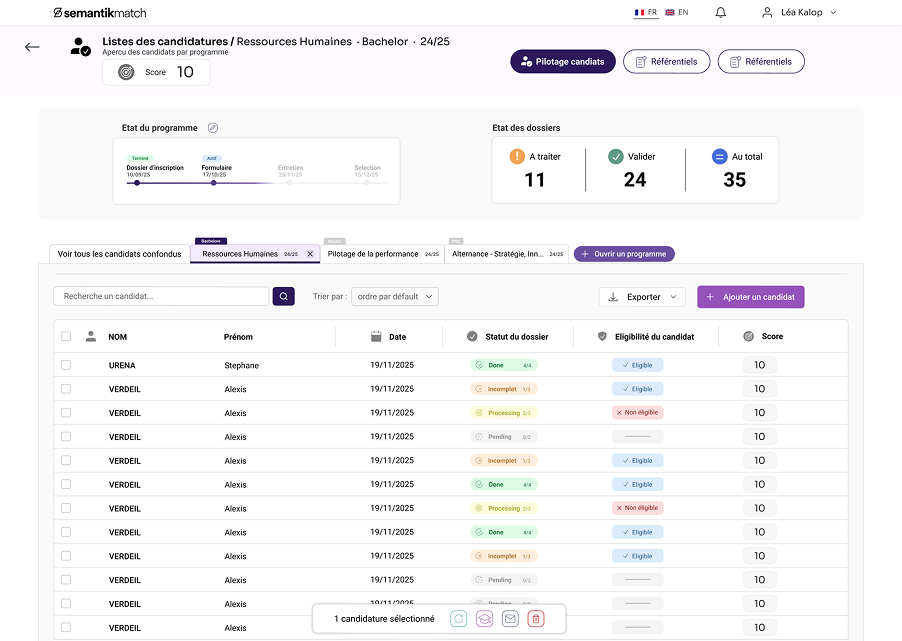This screenshot has height=641, width=902.
Task: Click the refresh icon in the selection bar
Action: point(459,619)
